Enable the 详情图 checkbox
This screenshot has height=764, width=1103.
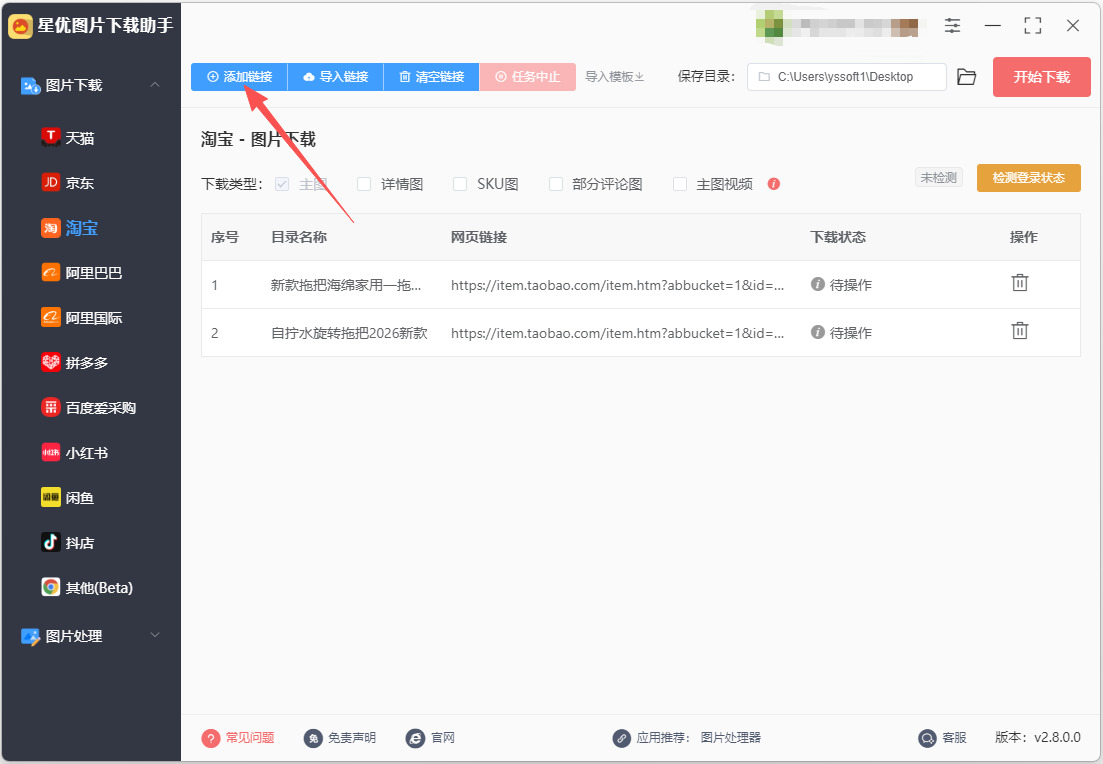click(x=364, y=184)
